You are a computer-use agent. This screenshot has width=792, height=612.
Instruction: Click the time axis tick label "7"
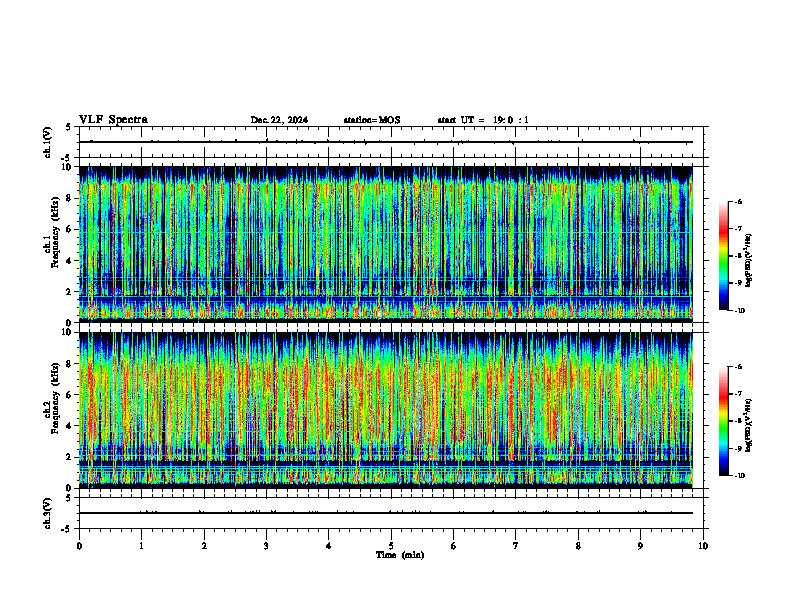point(516,546)
